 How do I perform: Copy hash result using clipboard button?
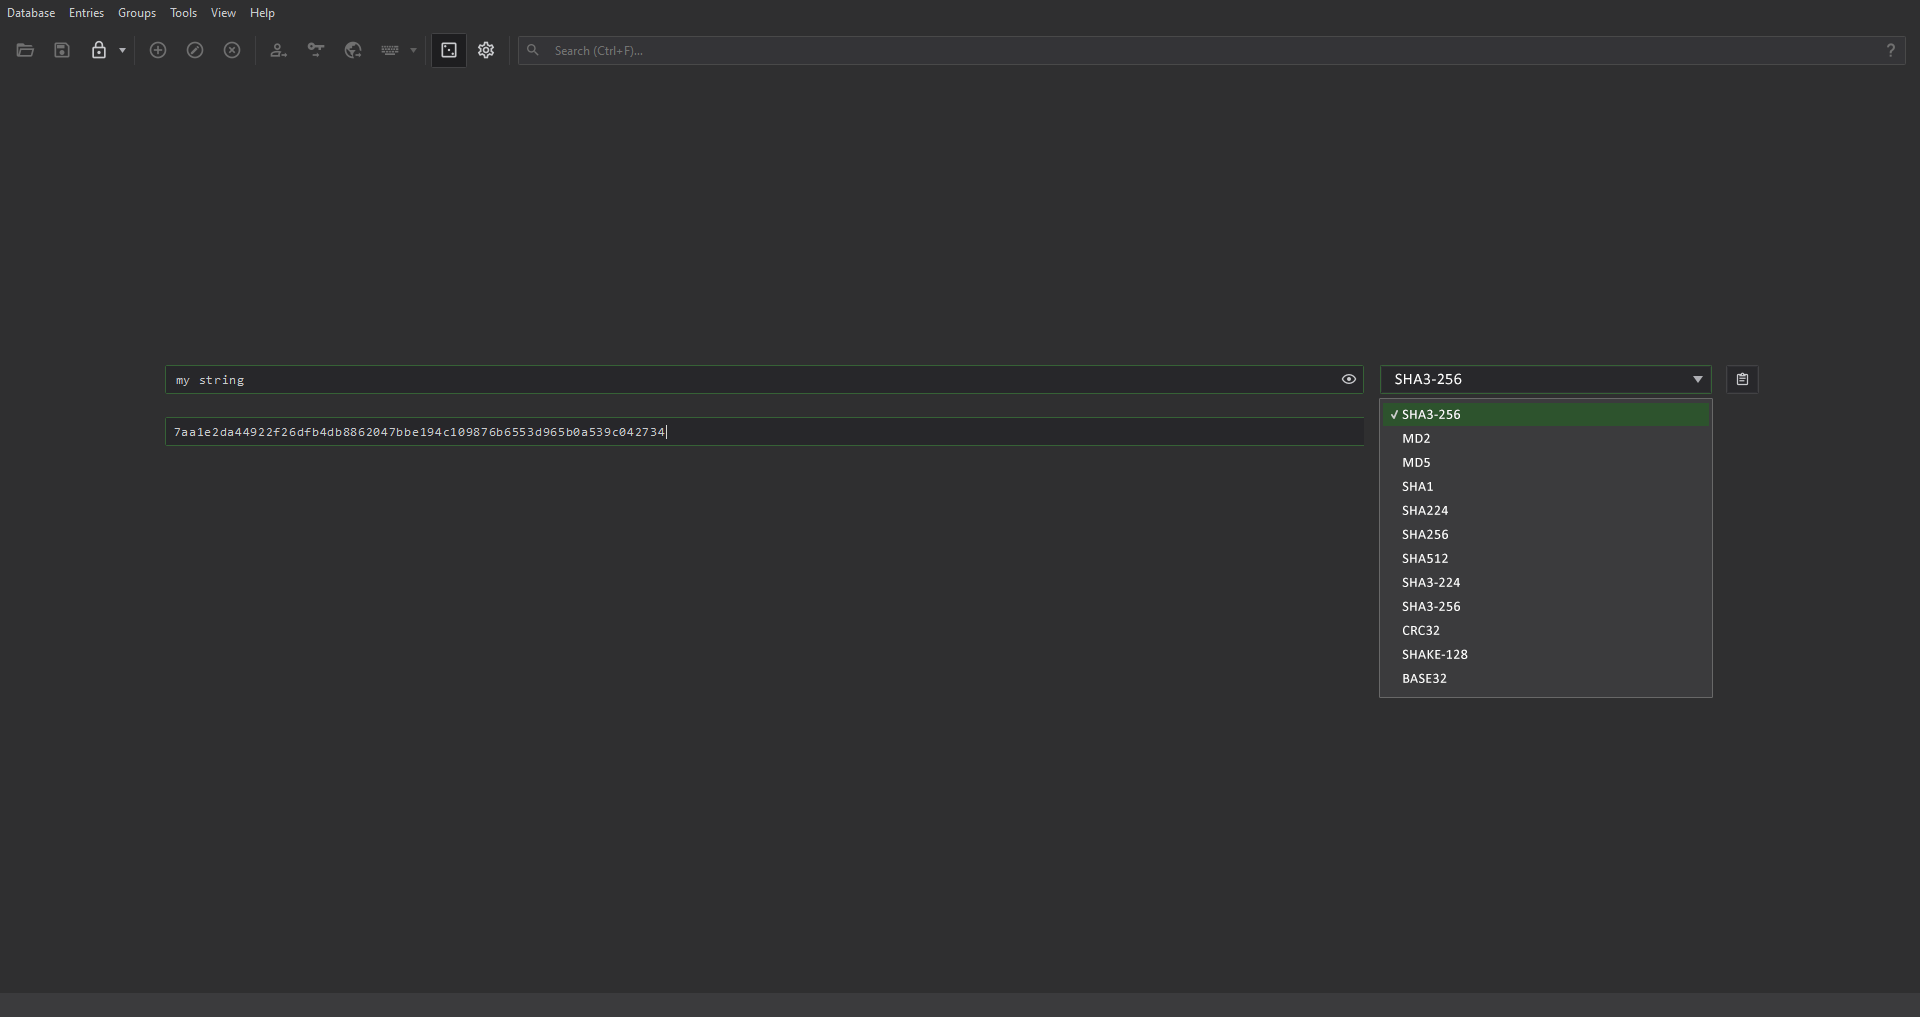1741,379
